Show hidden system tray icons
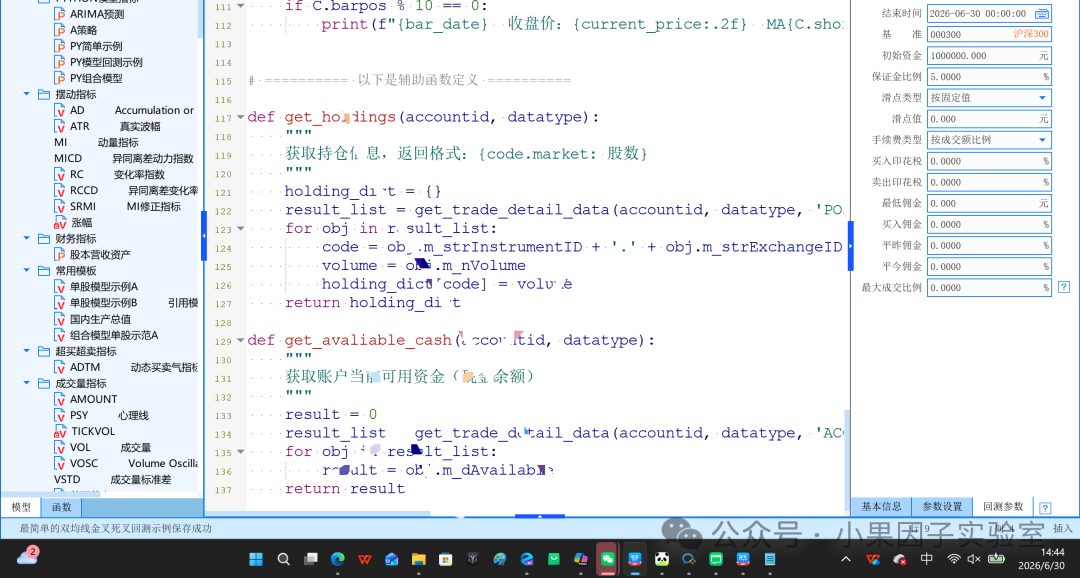 coord(846,559)
